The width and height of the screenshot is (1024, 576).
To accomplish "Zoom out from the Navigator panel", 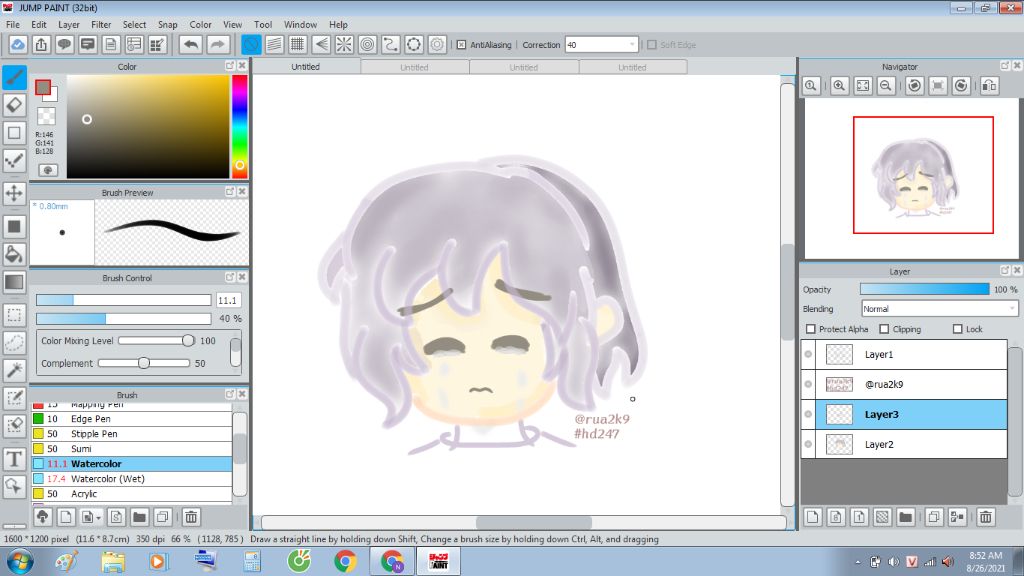I will 886,86.
